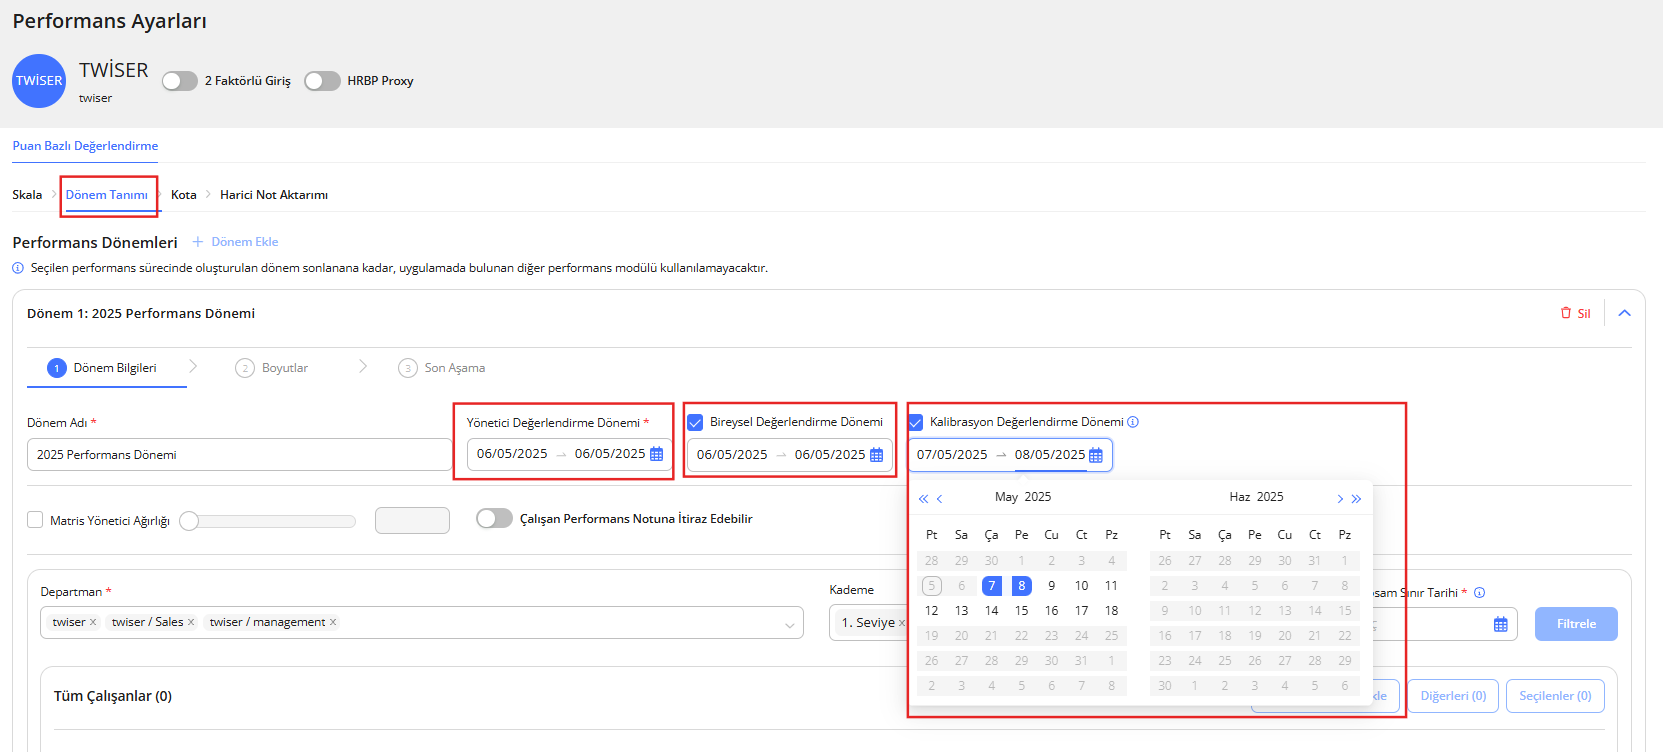Open the Departman dropdown arrow

[789, 624]
